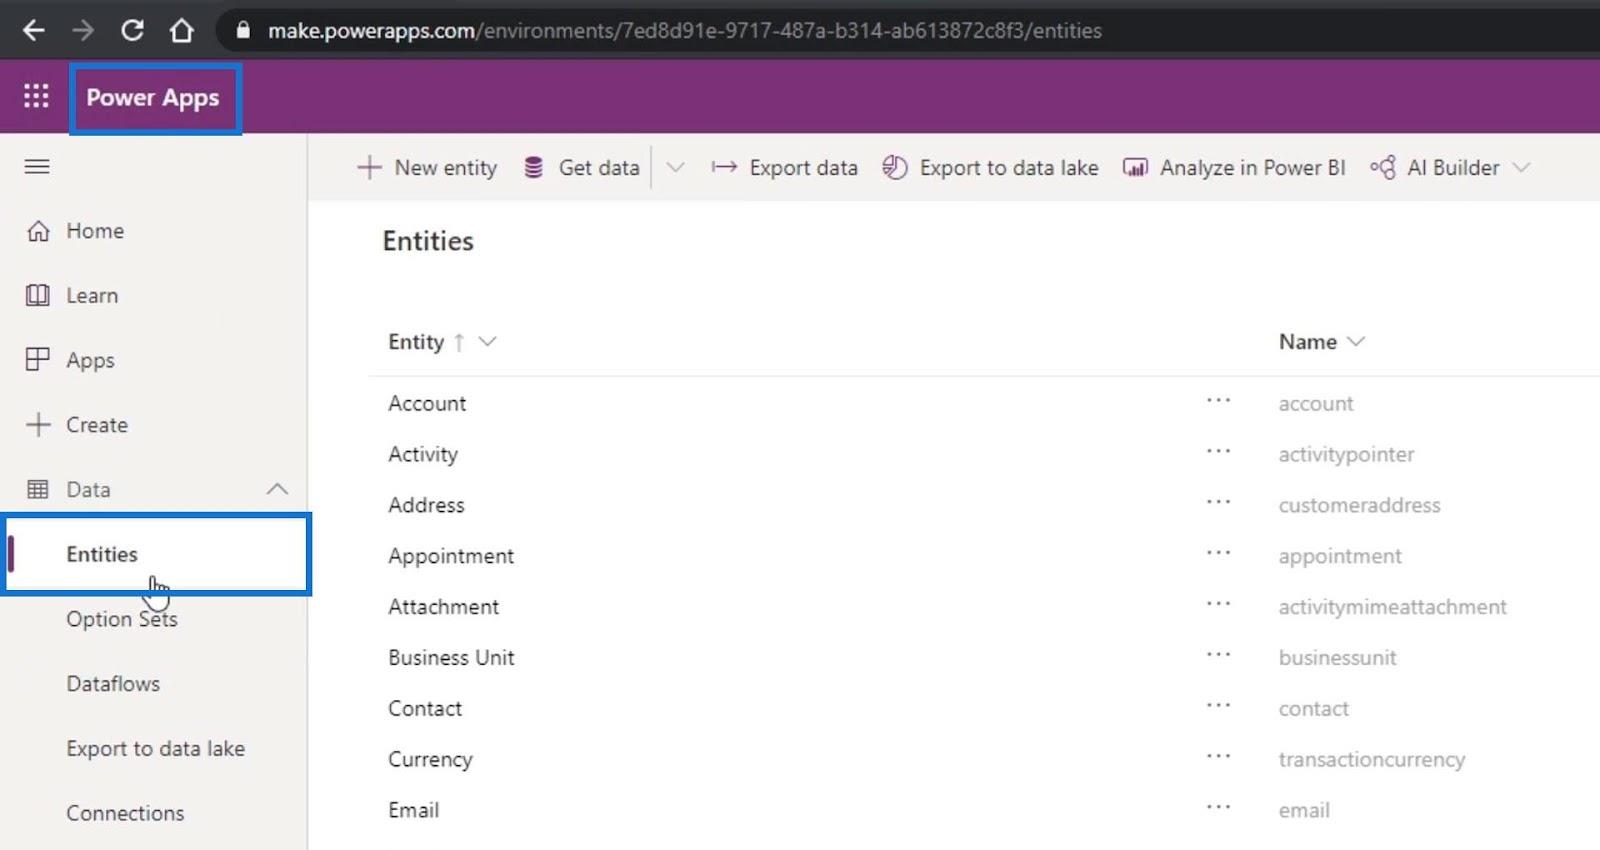Open the Email entity
Viewport: 1600px width, 850px height.
click(x=413, y=810)
